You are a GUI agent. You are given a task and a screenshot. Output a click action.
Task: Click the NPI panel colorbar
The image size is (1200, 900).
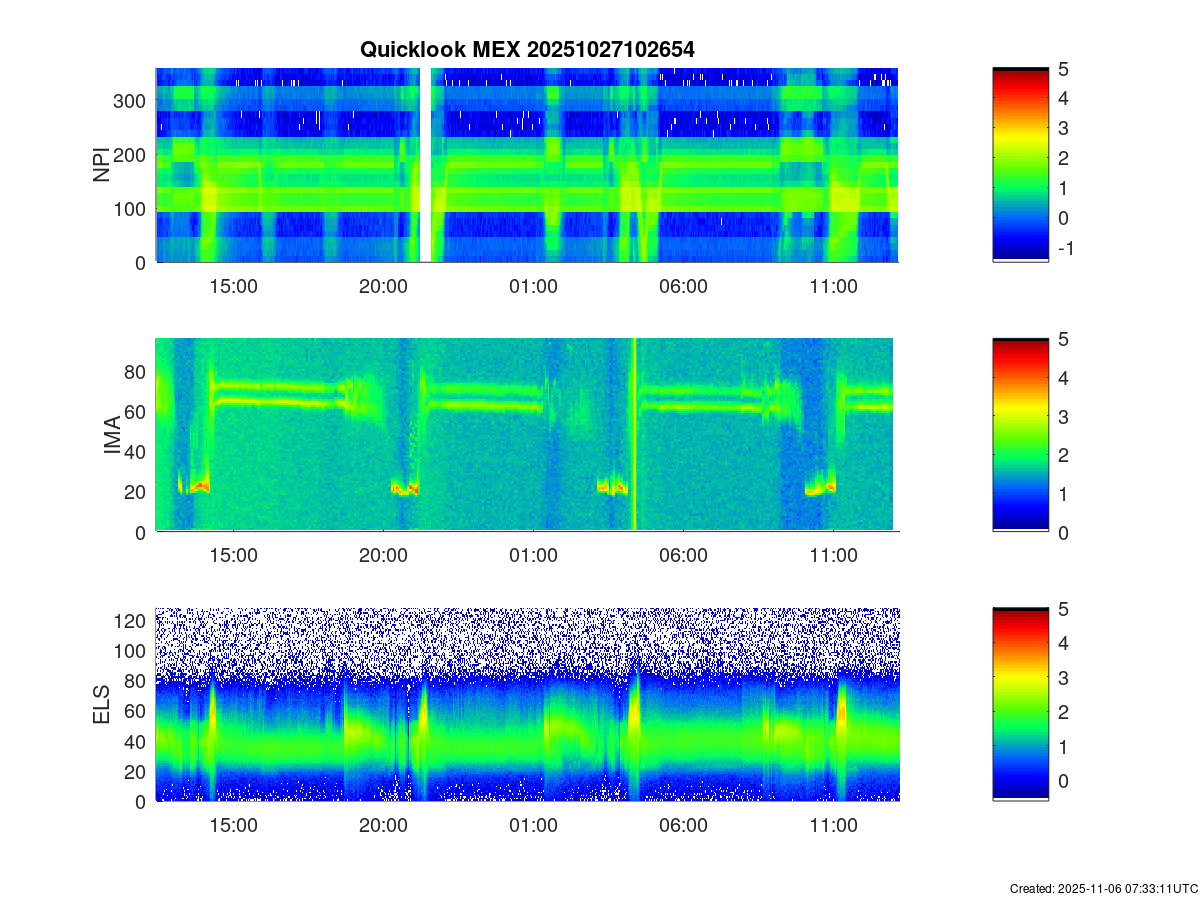tap(1020, 165)
